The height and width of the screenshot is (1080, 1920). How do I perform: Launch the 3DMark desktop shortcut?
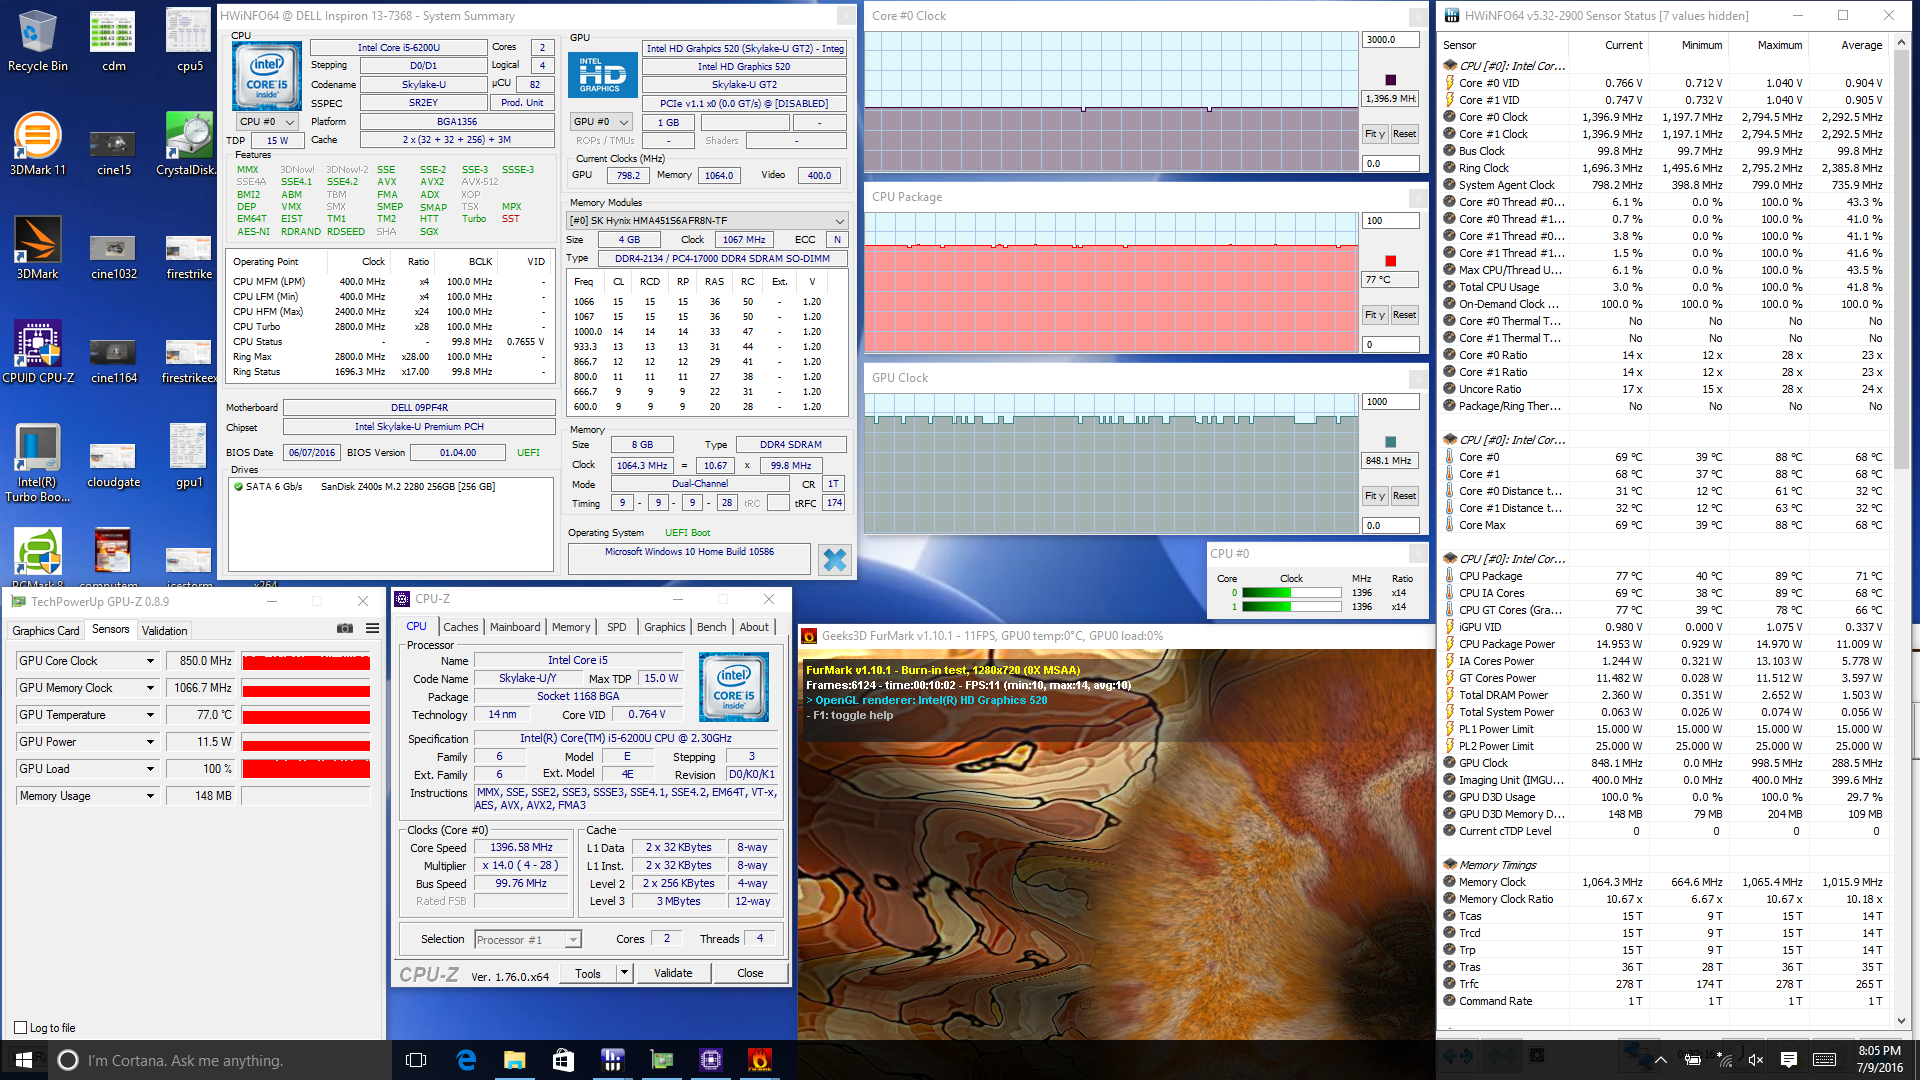click(38, 248)
